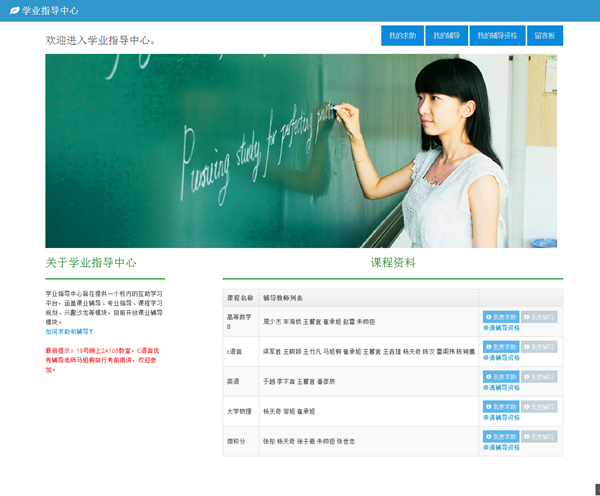Click 我要辅导 for 高等数学B
This screenshot has width=600, height=496.
[539, 317]
